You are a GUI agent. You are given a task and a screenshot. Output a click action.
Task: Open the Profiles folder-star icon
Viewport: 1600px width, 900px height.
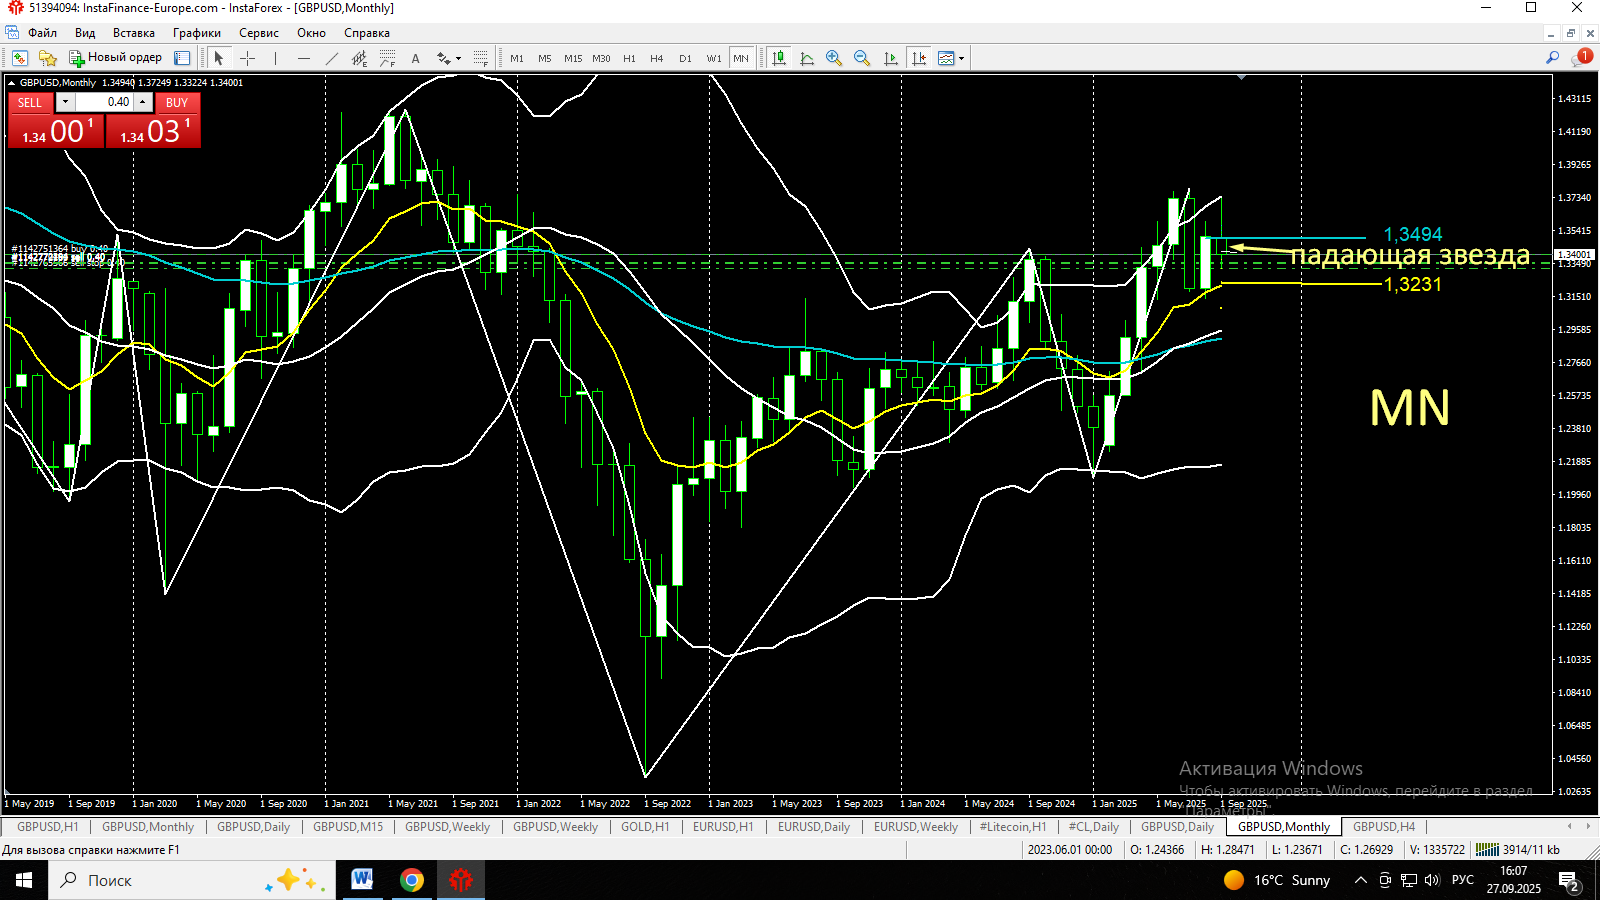[47, 58]
